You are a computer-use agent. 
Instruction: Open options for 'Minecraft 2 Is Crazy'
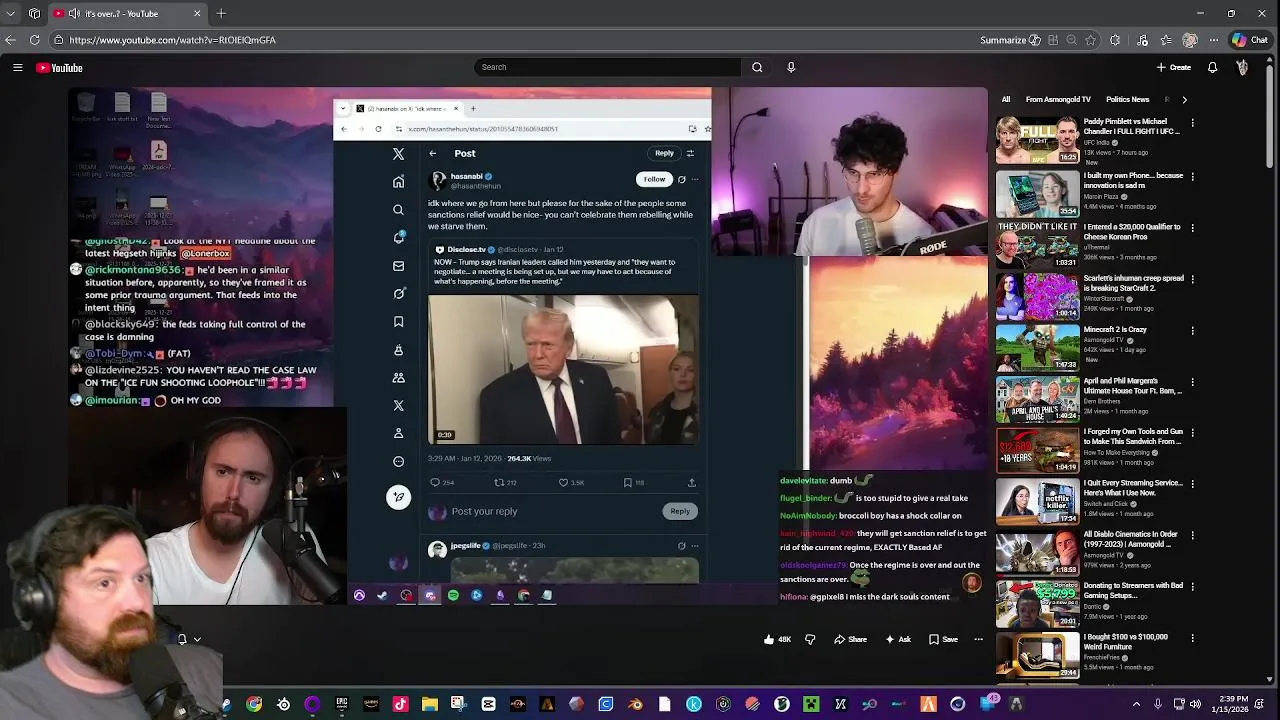point(1193,330)
